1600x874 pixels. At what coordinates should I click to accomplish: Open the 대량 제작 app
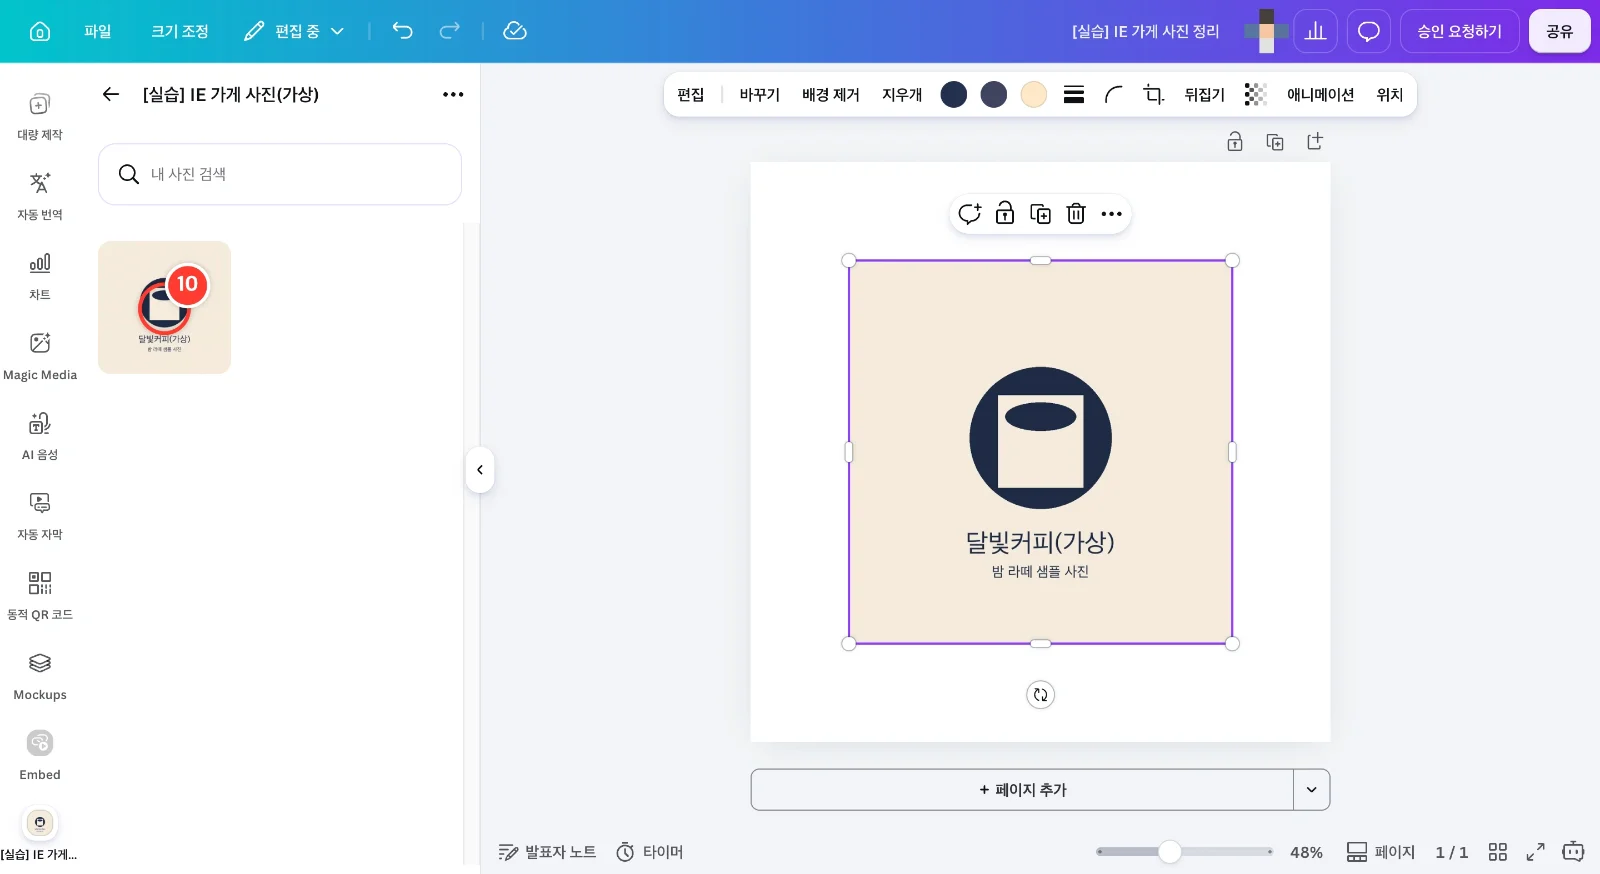click(40, 115)
